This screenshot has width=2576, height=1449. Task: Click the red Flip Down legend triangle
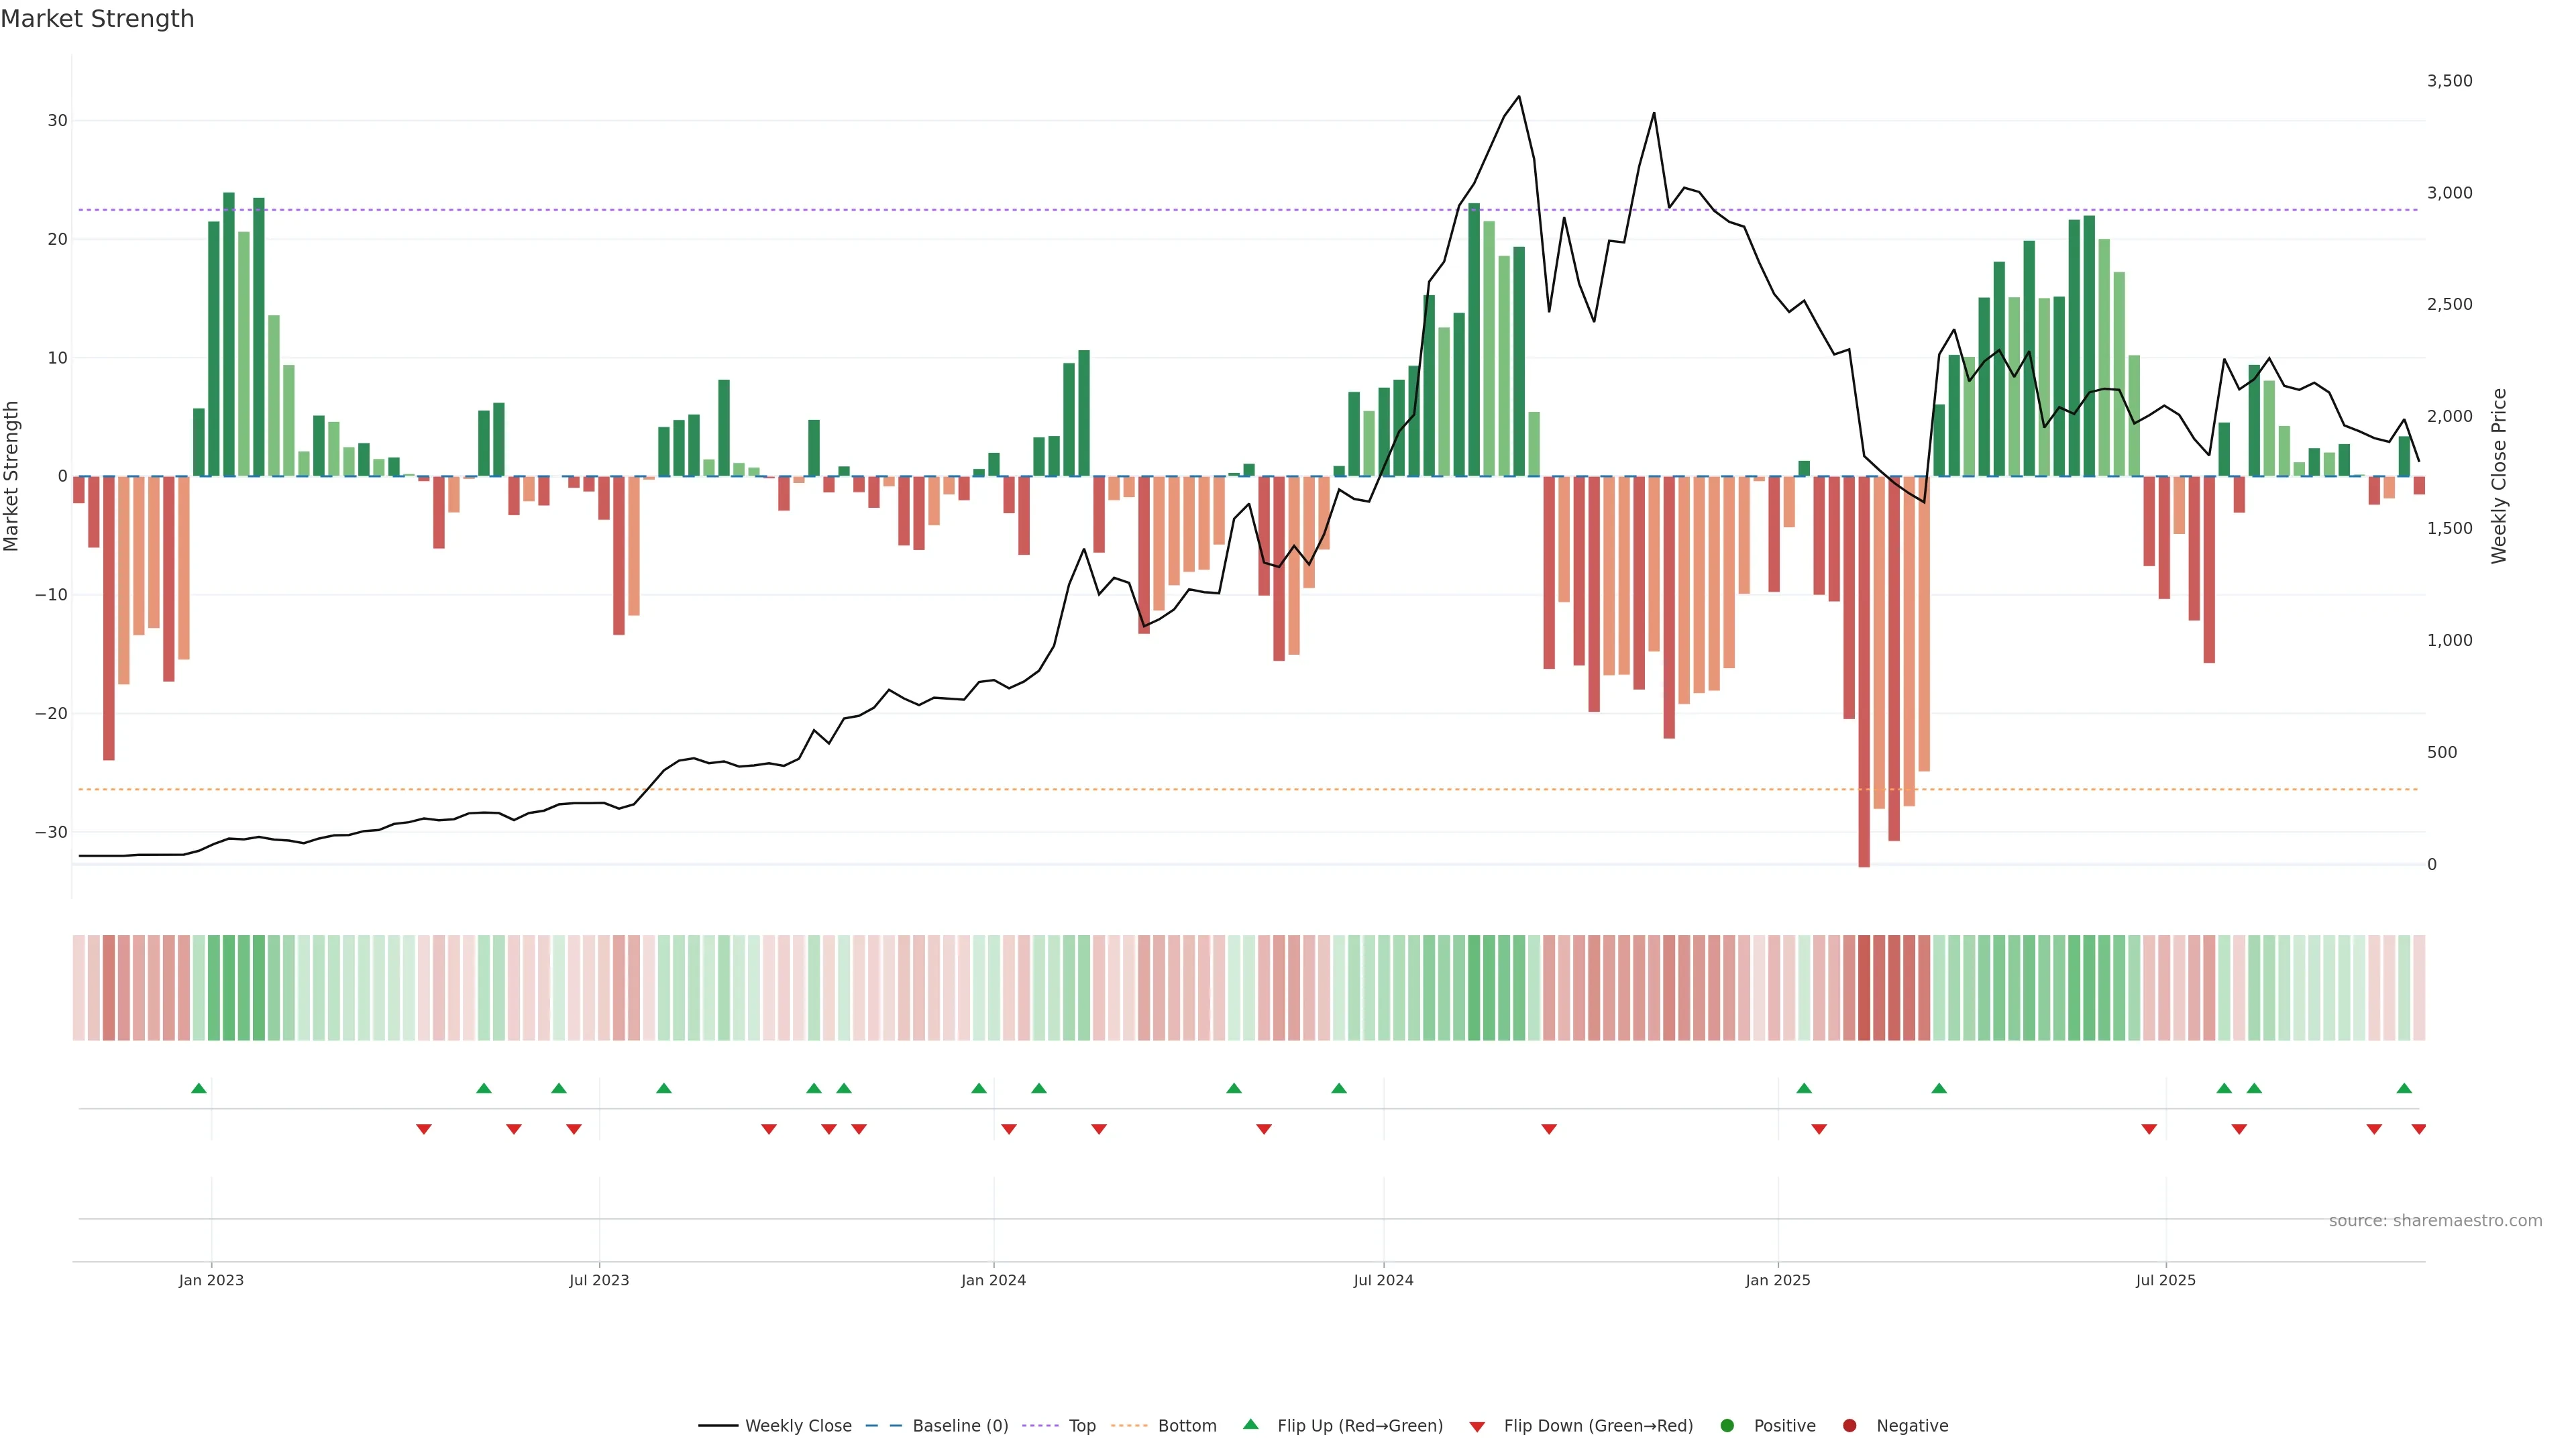pyautogui.click(x=1477, y=1426)
